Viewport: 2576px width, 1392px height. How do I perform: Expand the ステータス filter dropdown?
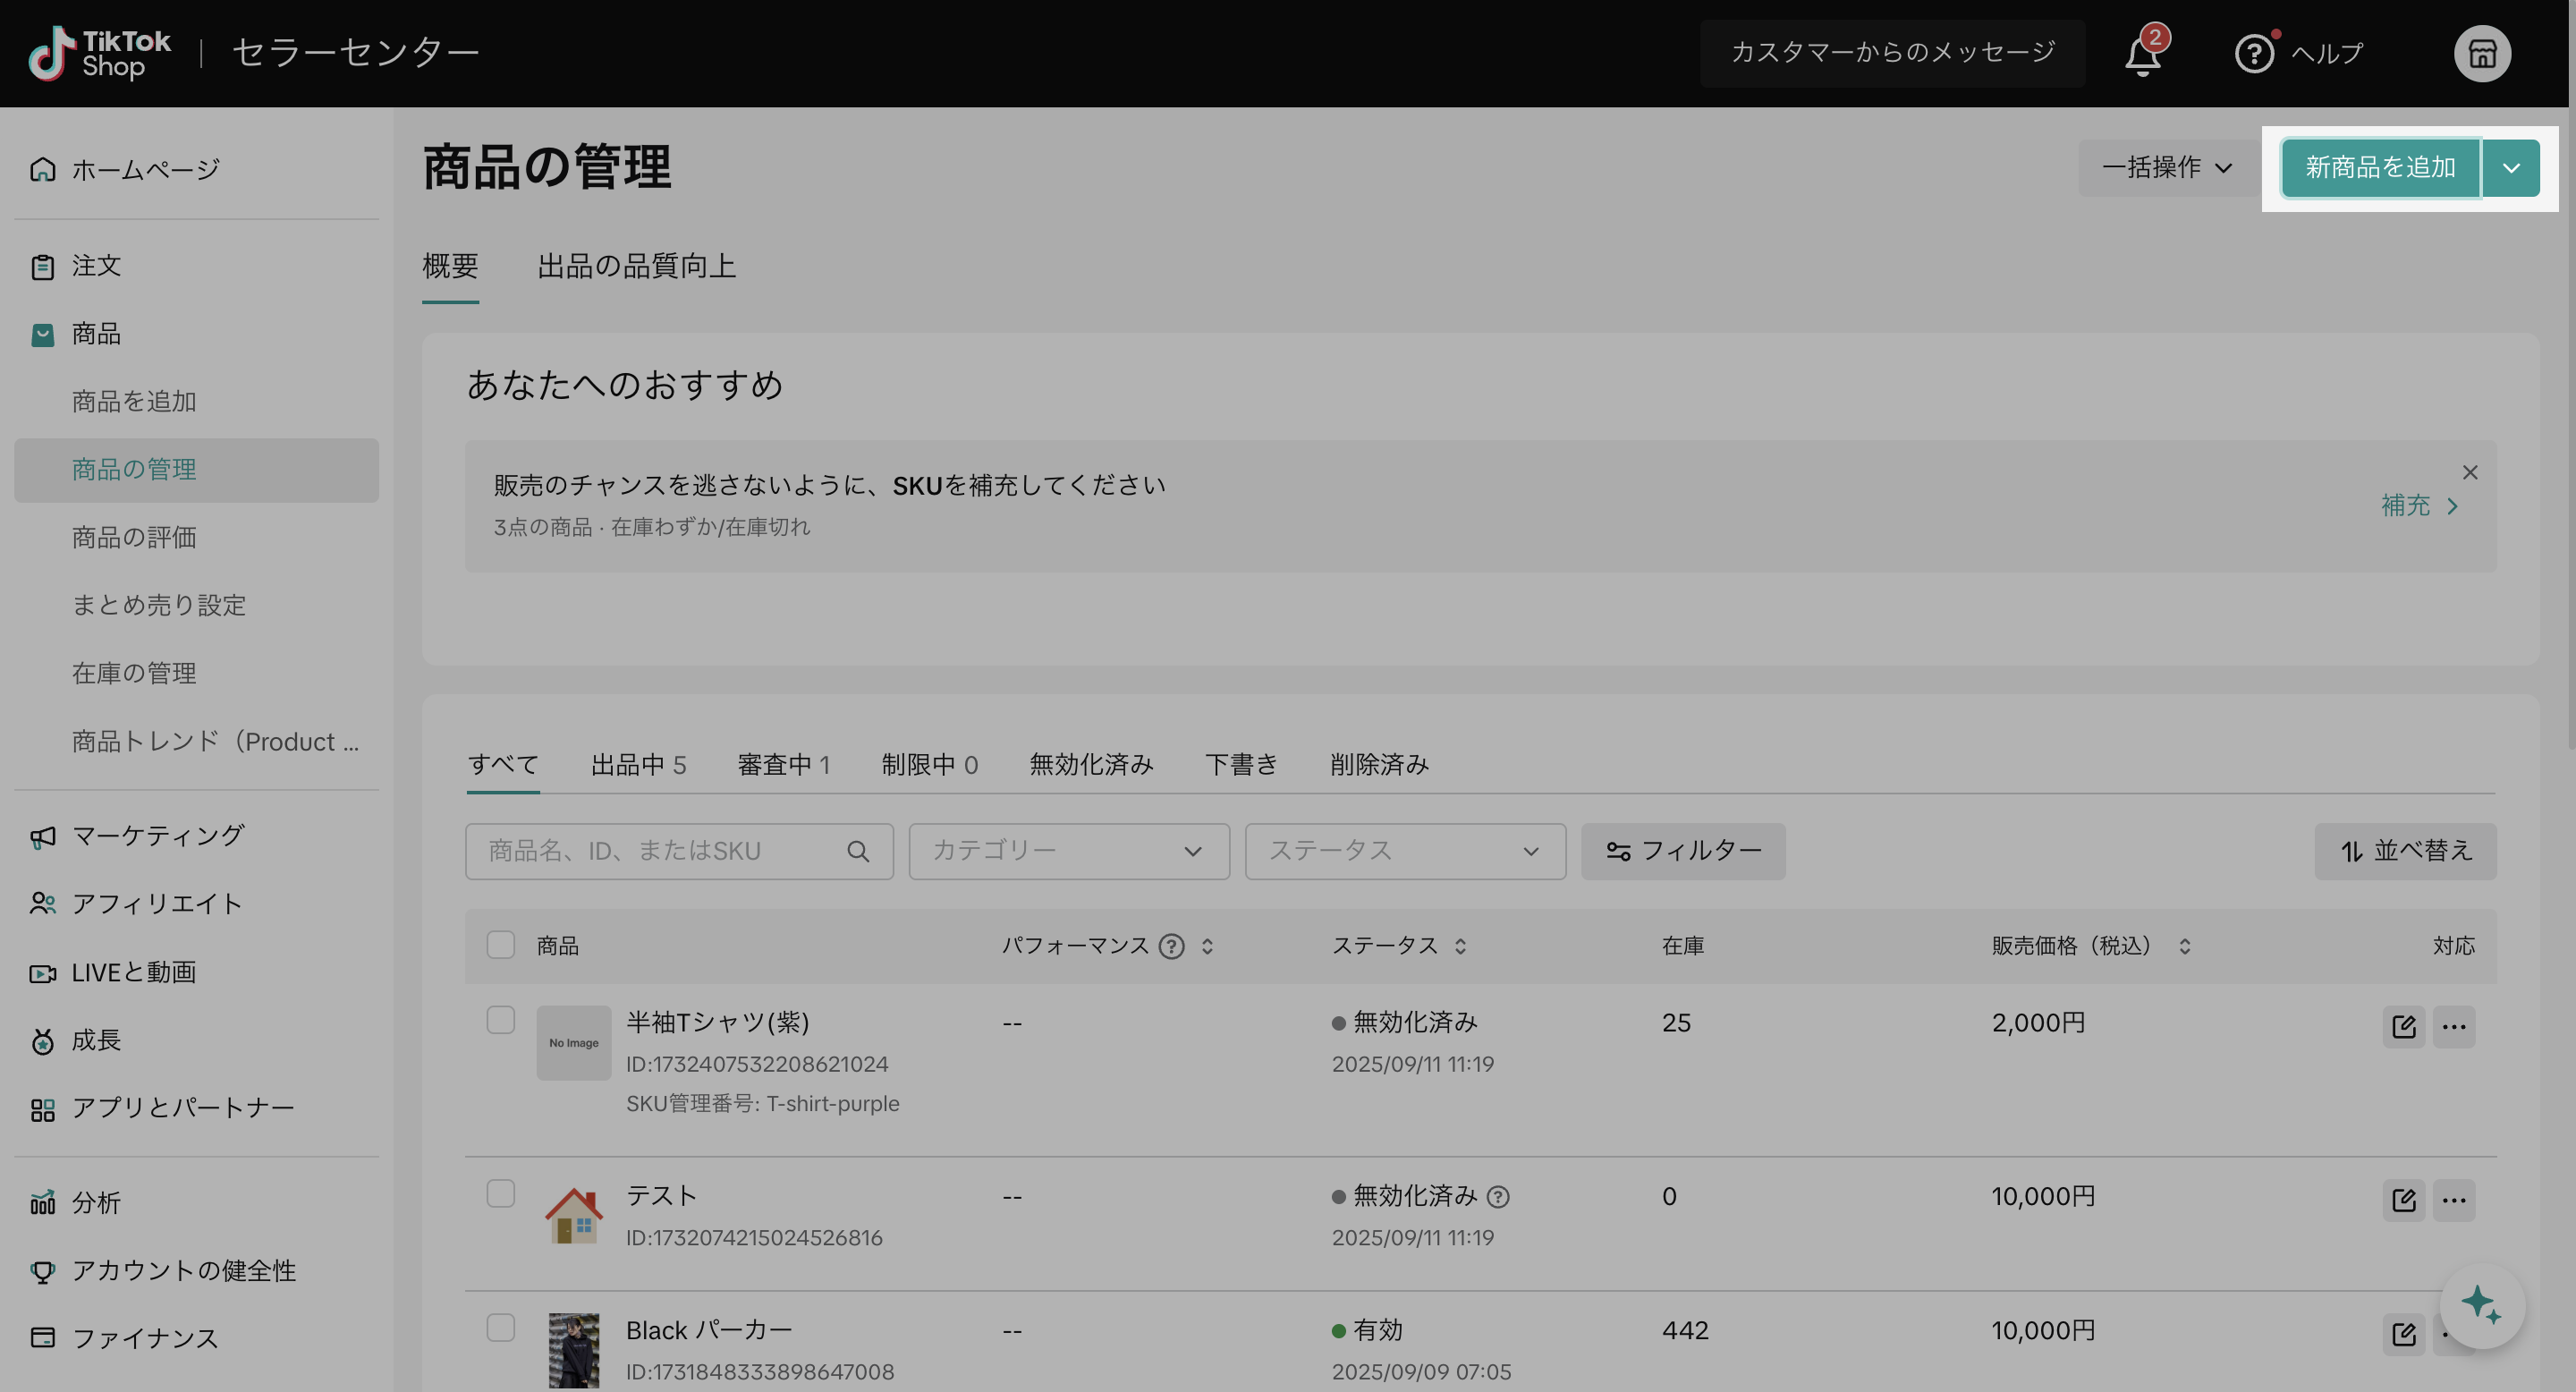pyautogui.click(x=1404, y=851)
